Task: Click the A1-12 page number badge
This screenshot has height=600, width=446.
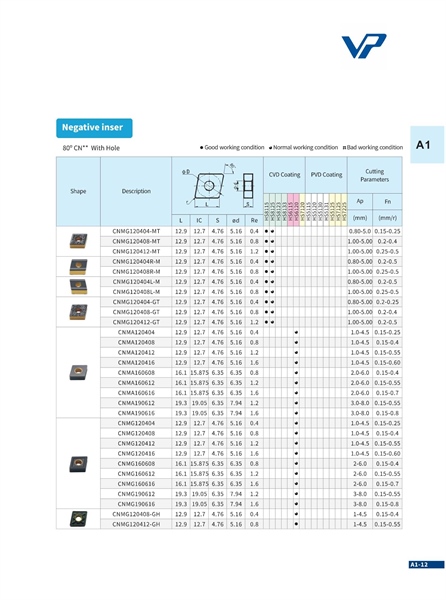Action: 426,564
